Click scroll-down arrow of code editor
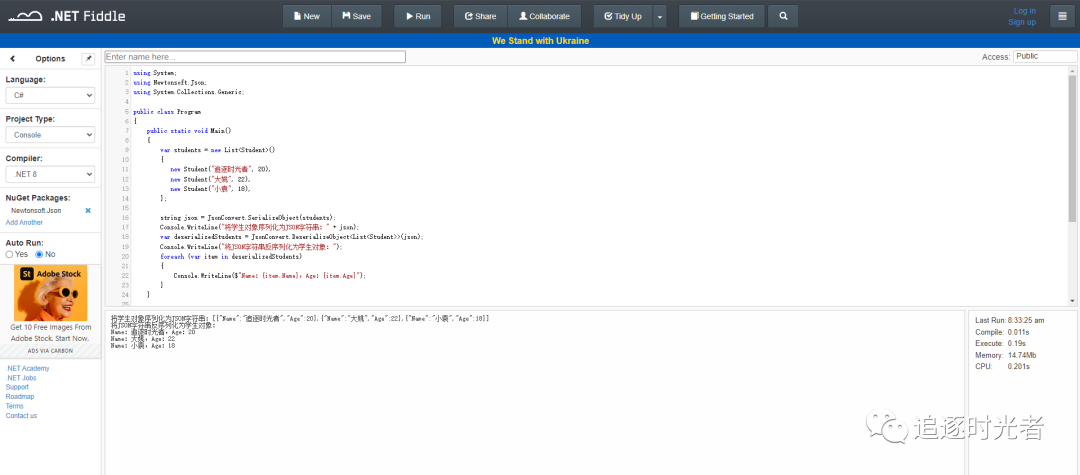 (1072, 302)
